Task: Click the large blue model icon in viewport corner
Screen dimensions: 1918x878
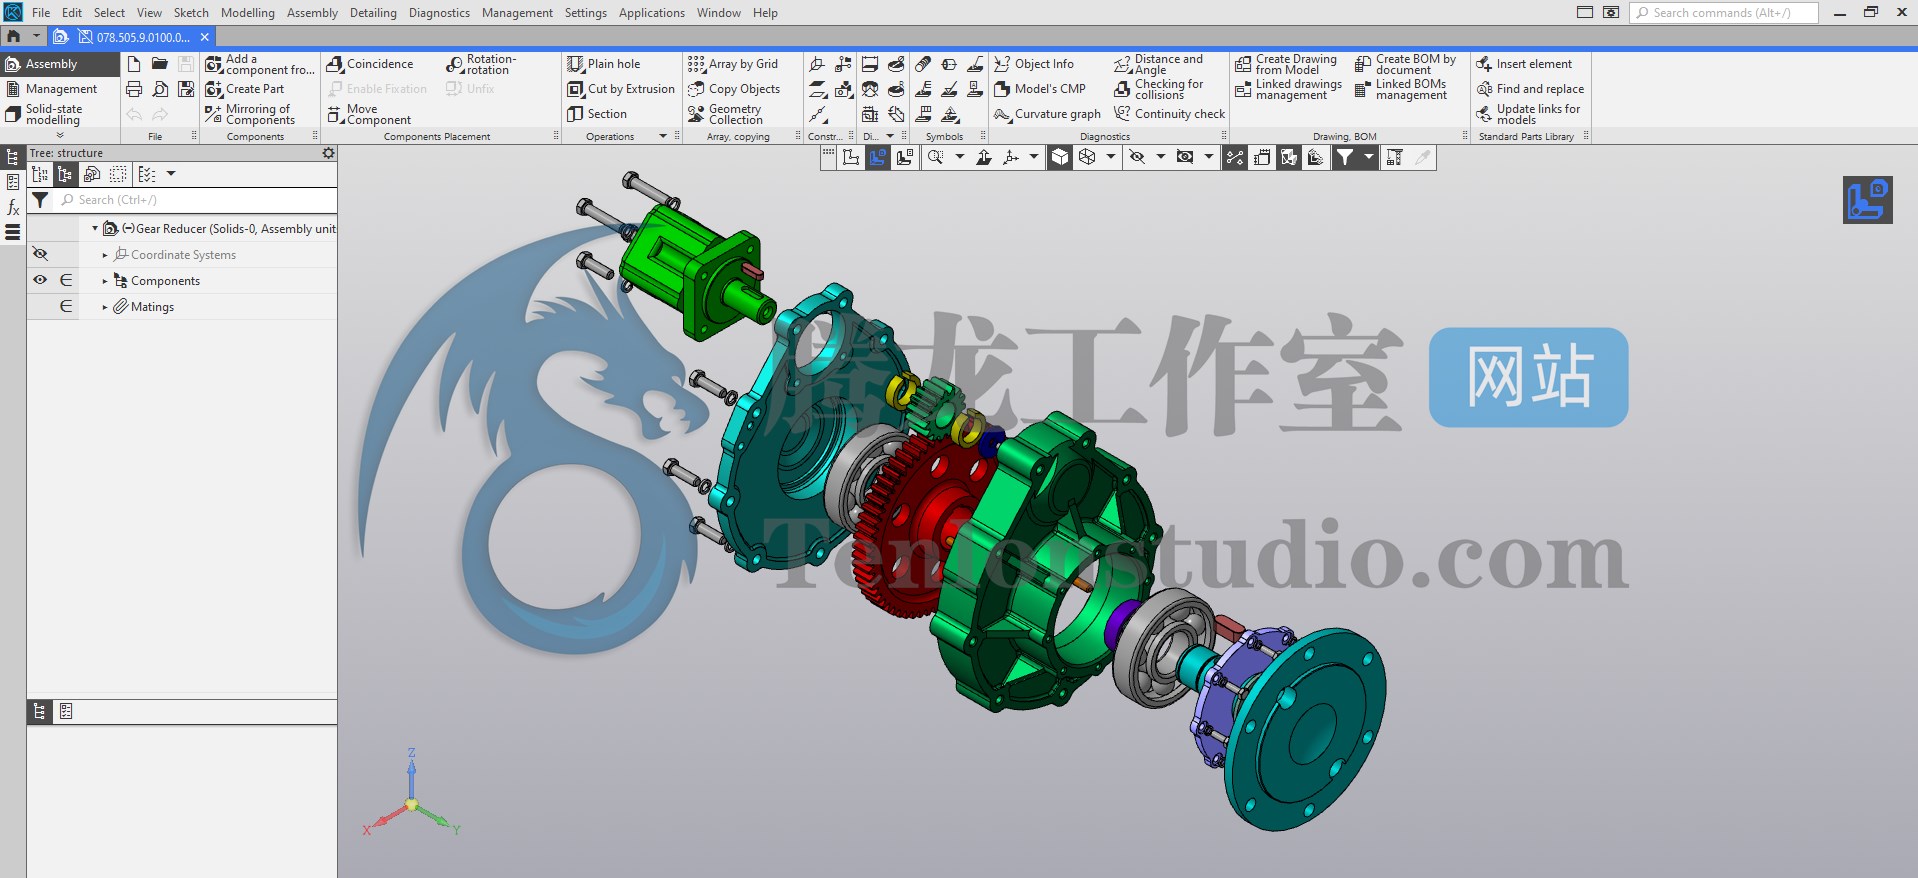Action: coord(1867,200)
